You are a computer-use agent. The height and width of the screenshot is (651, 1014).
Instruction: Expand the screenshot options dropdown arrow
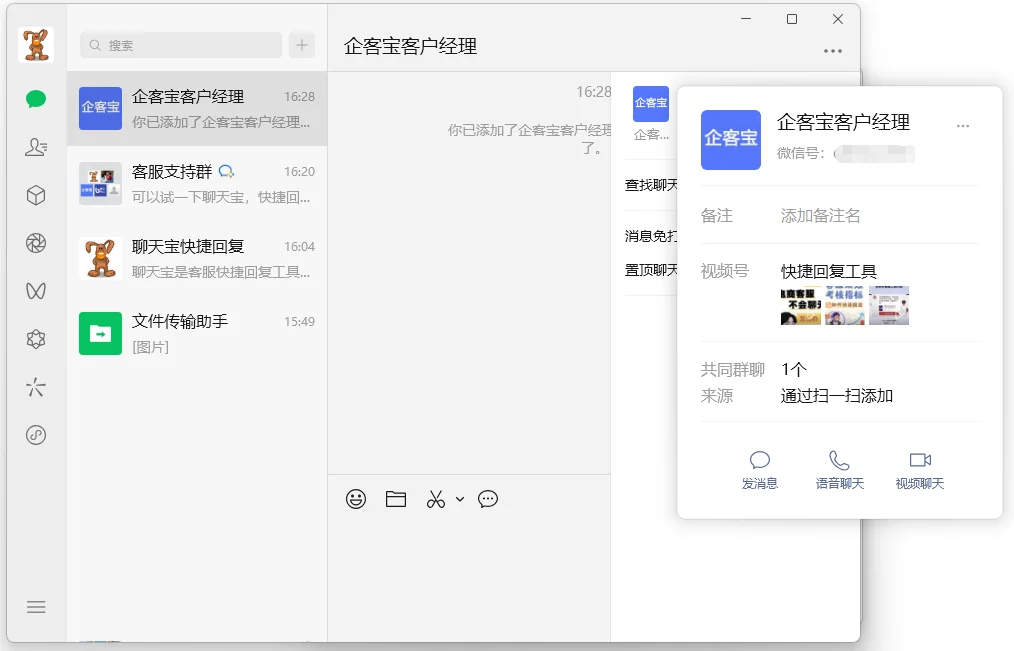(x=460, y=499)
